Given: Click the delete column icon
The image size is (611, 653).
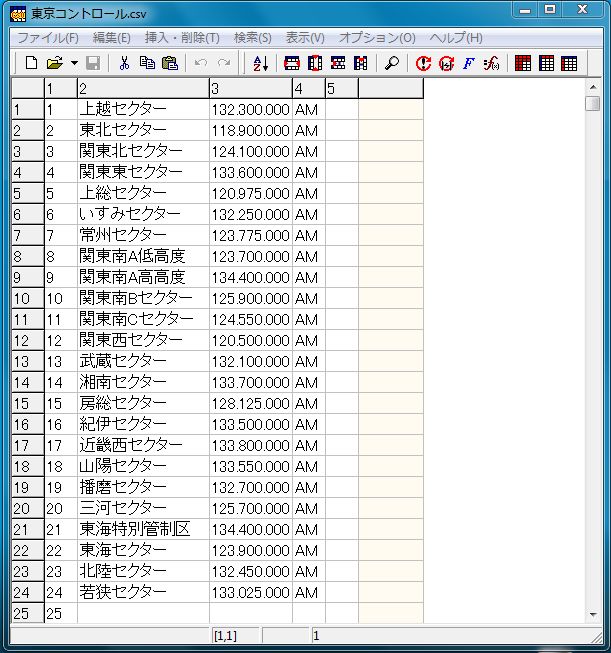Looking at the screenshot, I should pos(361,63).
